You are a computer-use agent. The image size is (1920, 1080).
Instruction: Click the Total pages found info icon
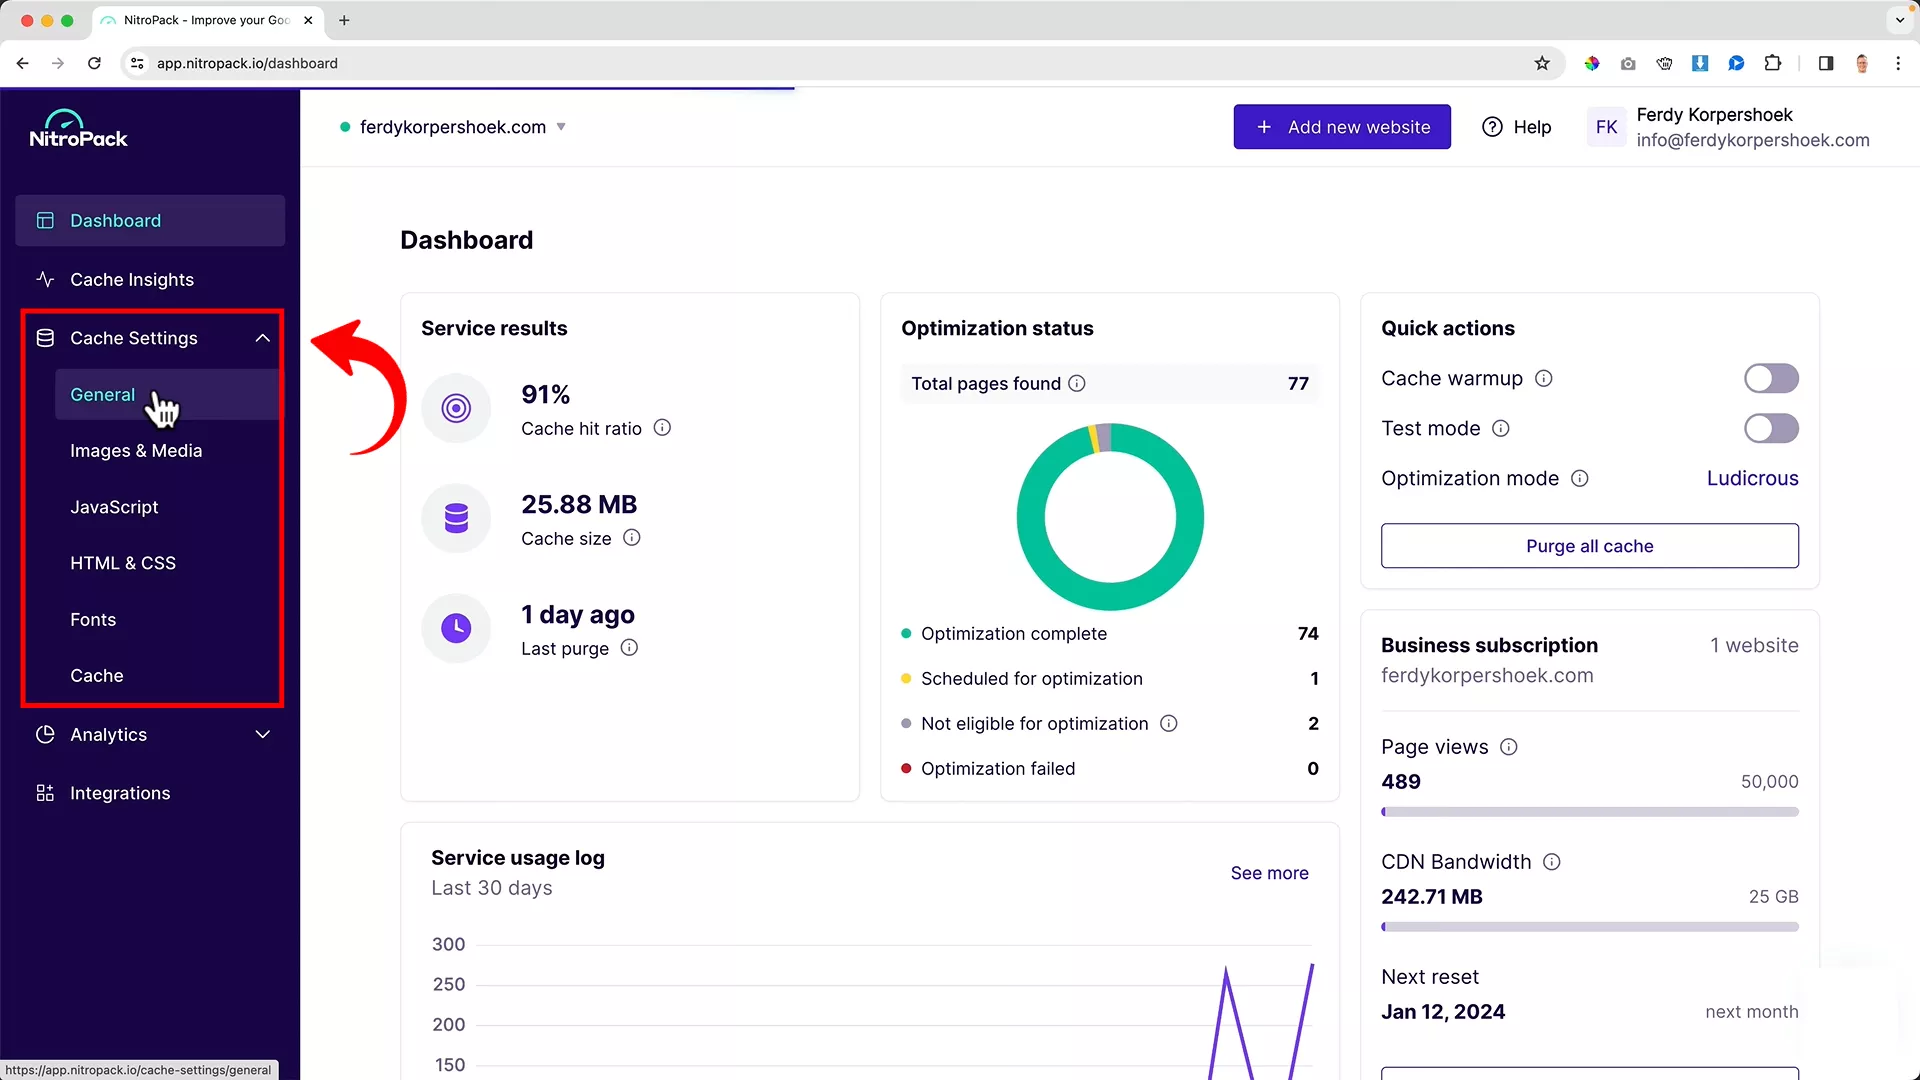click(1077, 384)
